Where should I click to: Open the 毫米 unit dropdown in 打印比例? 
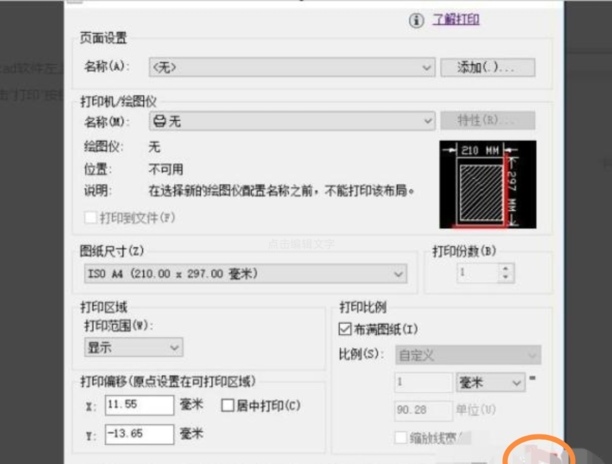point(490,382)
